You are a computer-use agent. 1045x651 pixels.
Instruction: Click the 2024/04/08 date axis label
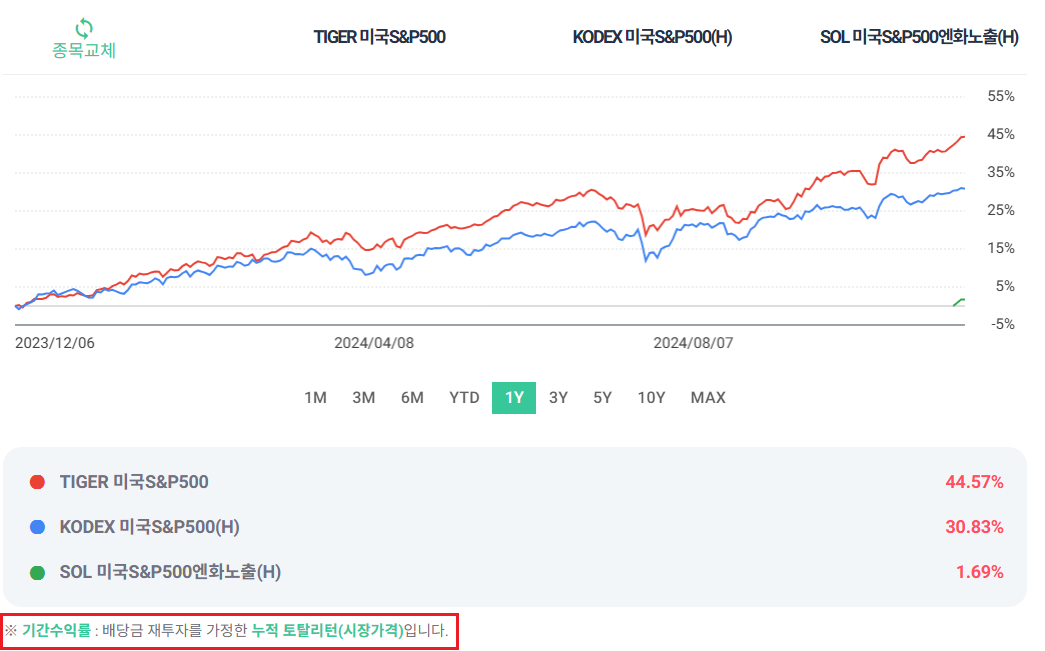pos(374,343)
